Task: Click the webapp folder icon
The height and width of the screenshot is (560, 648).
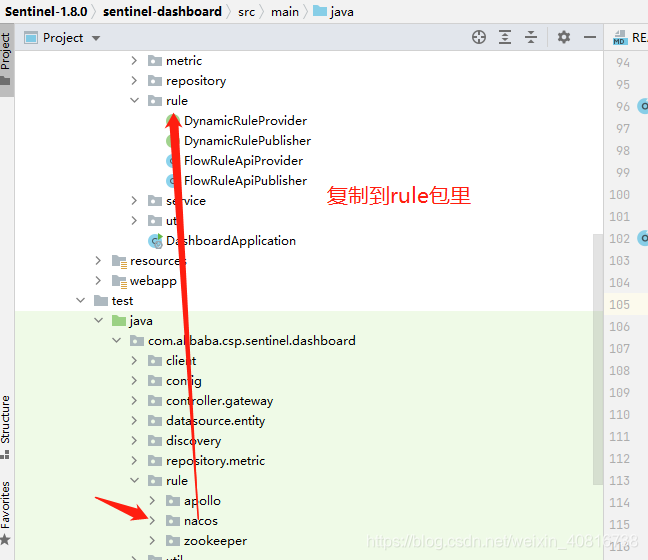Action: 119,281
